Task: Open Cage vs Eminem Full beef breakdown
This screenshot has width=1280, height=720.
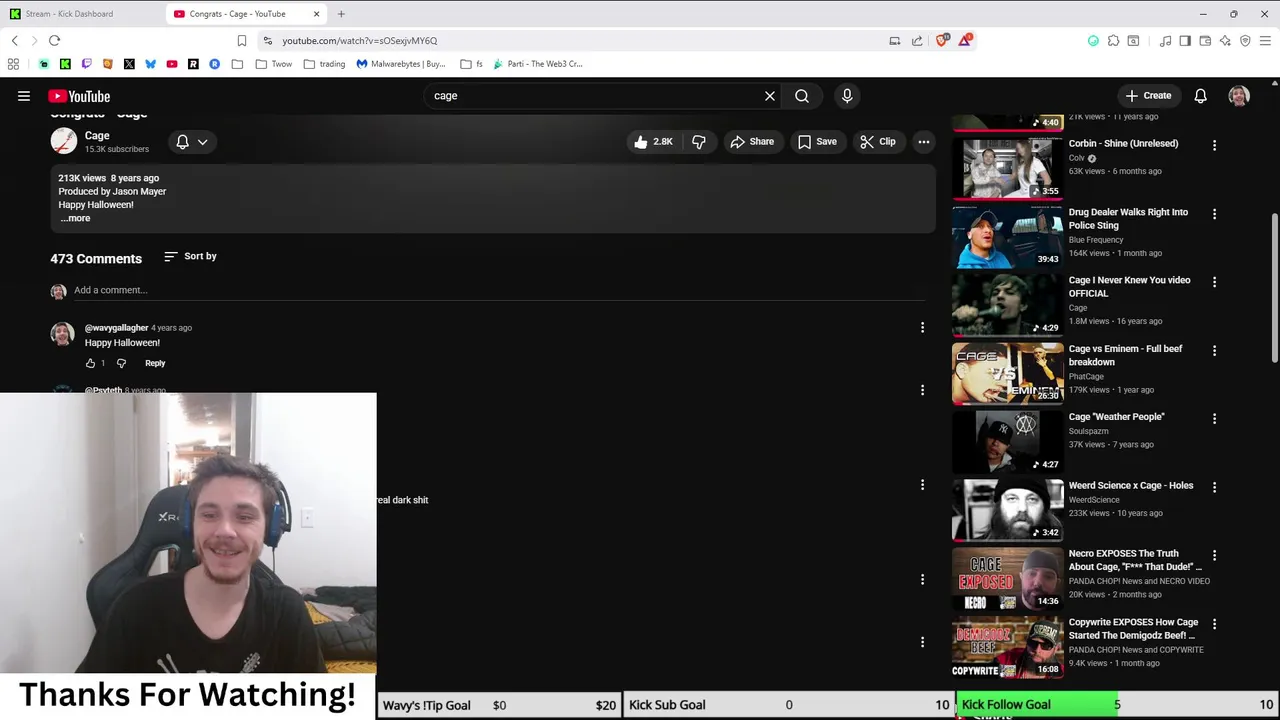Action: [1125, 355]
